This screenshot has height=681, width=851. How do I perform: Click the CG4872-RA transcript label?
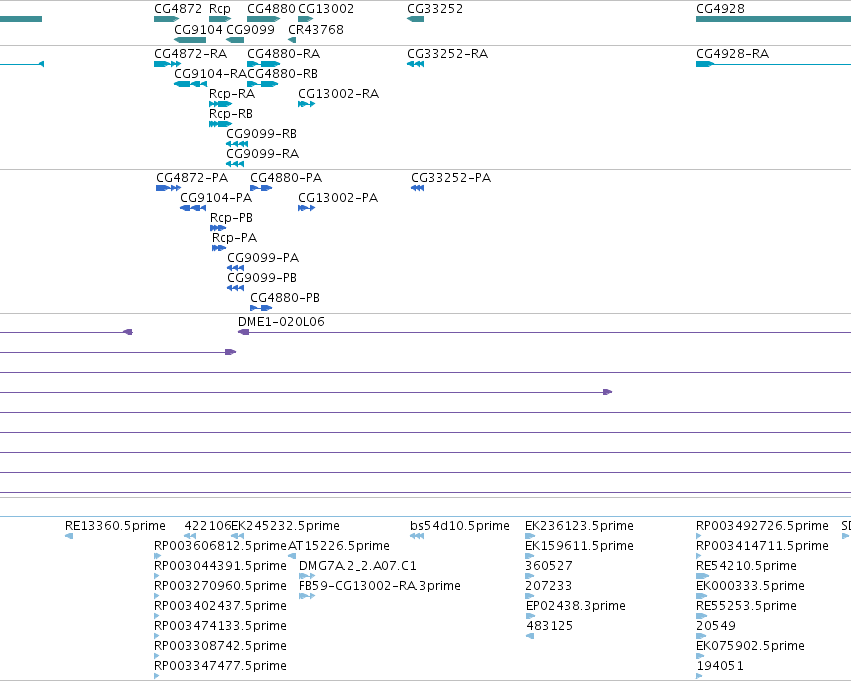[x=190, y=54]
